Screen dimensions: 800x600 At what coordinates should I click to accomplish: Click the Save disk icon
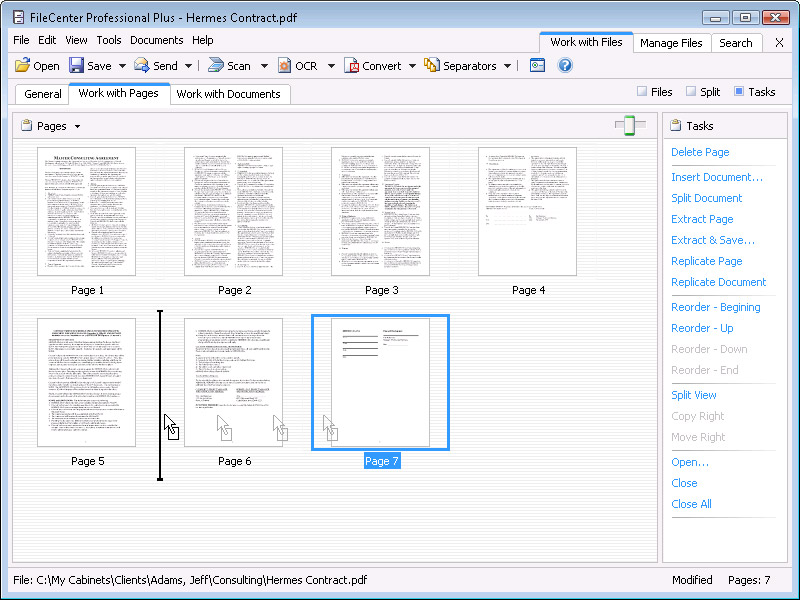point(76,66)
